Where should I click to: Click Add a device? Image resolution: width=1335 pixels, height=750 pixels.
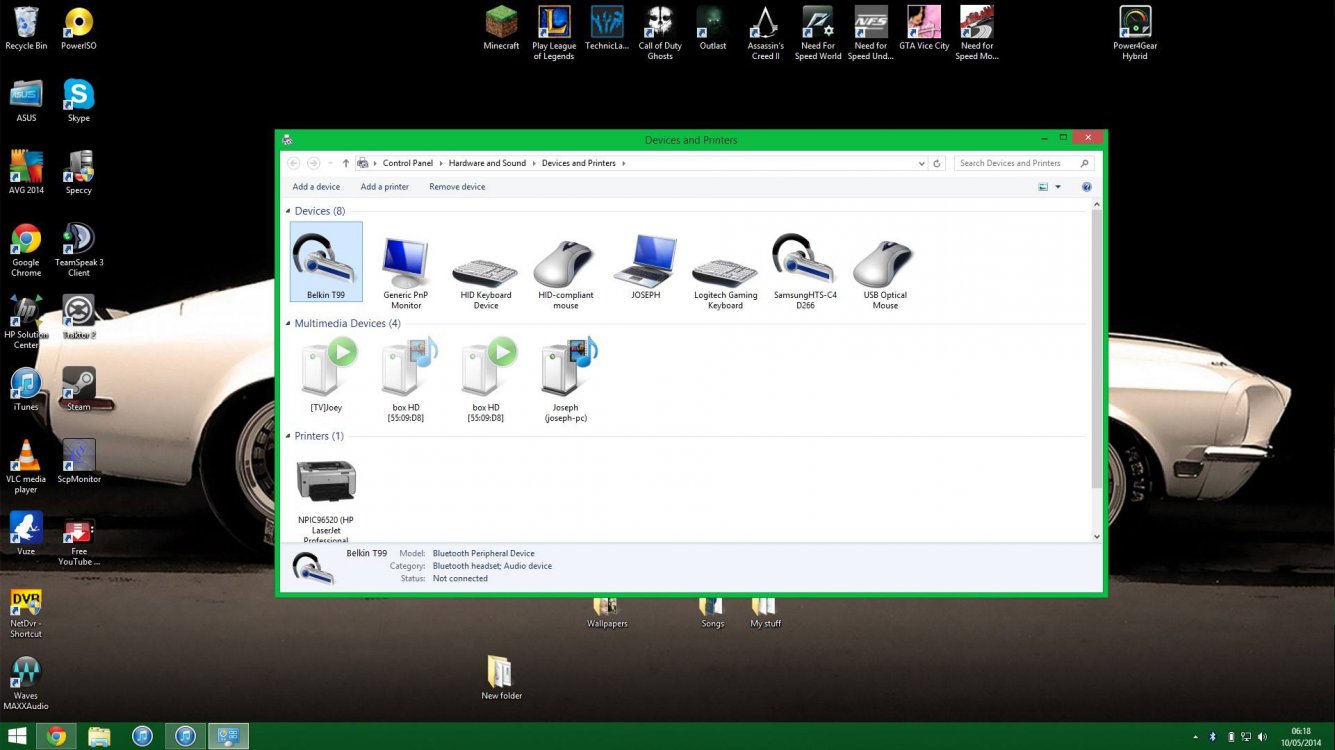(x=316, y=187)
